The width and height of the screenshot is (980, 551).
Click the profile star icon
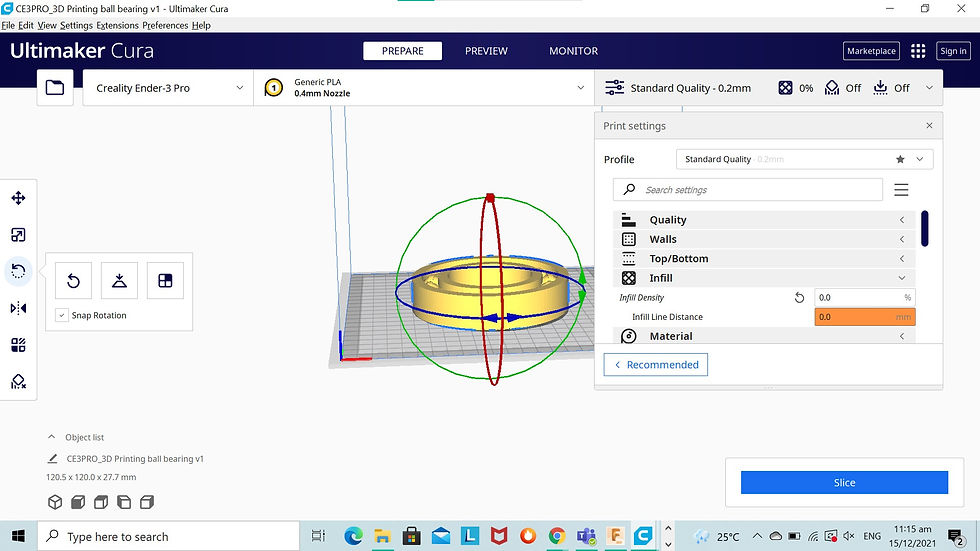900,159
